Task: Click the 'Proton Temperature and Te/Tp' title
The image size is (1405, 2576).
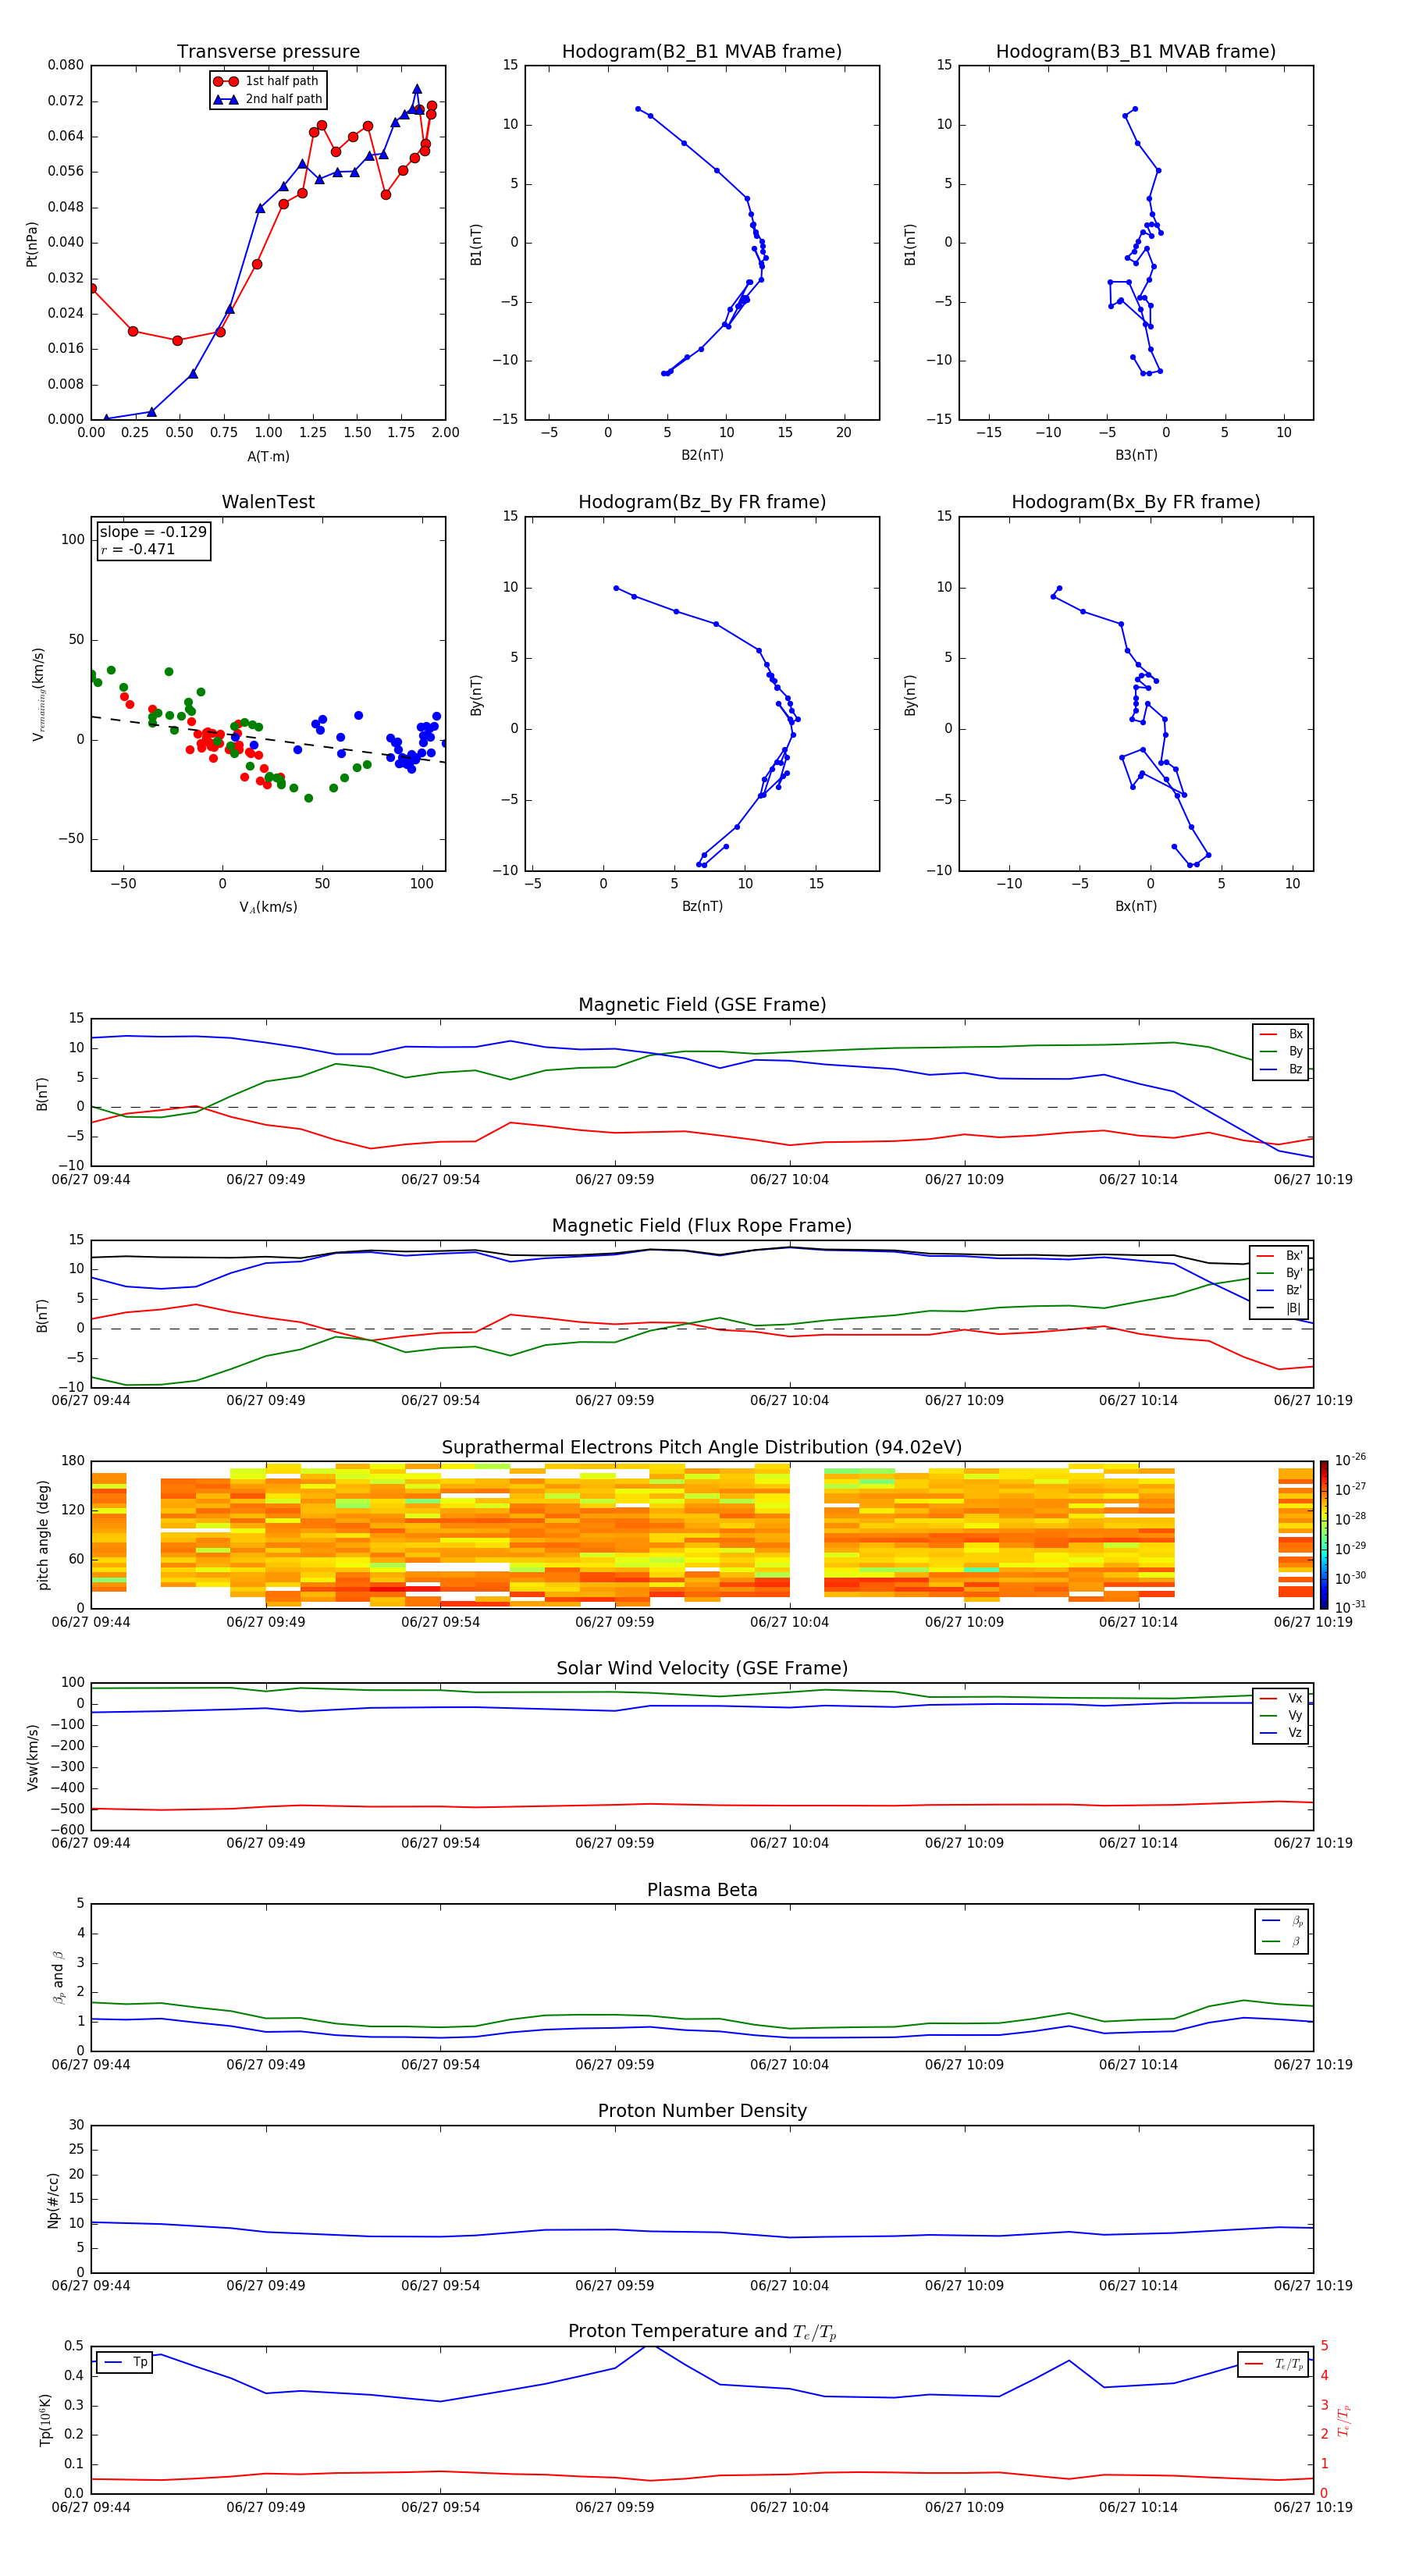Action: [x=702, y=2332]
